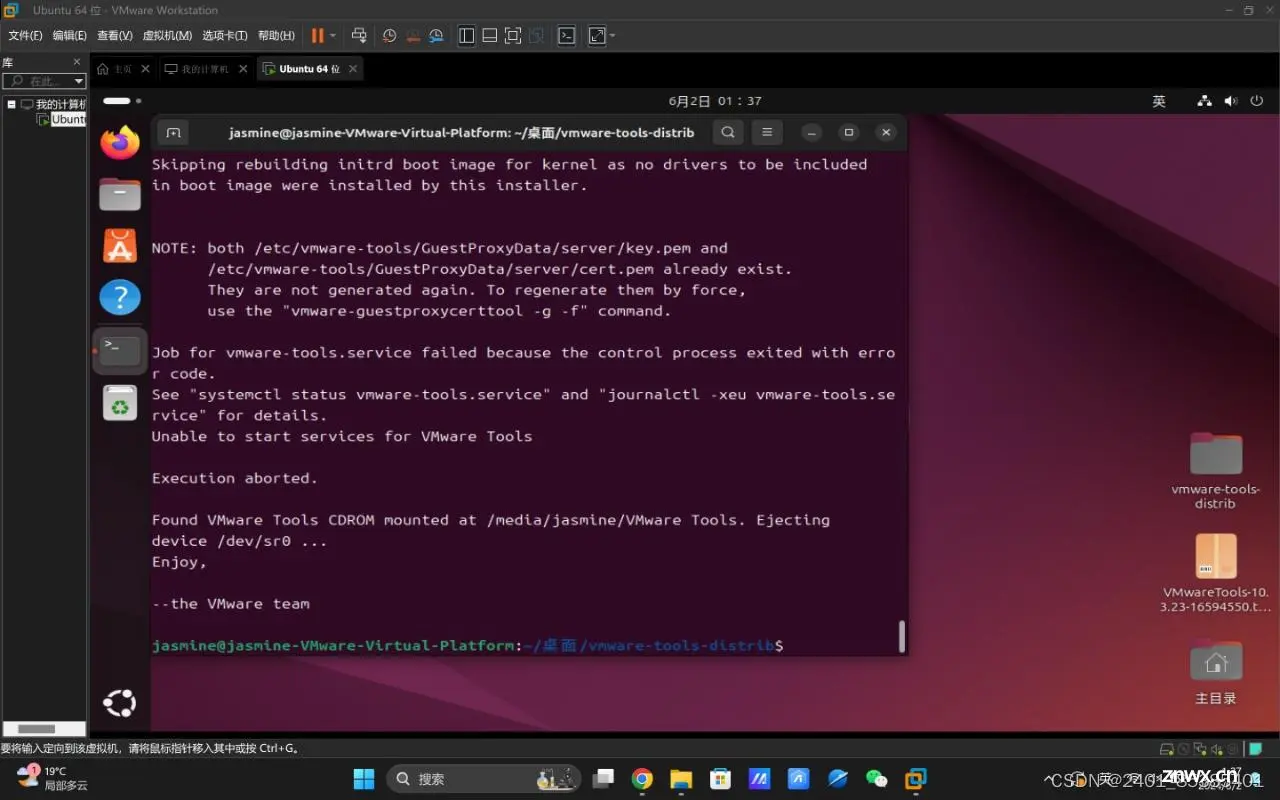Click Show Applications Ubuntu logo in dock
Image resolution: width=1280 pixels, height=800 pixels.
120,703
